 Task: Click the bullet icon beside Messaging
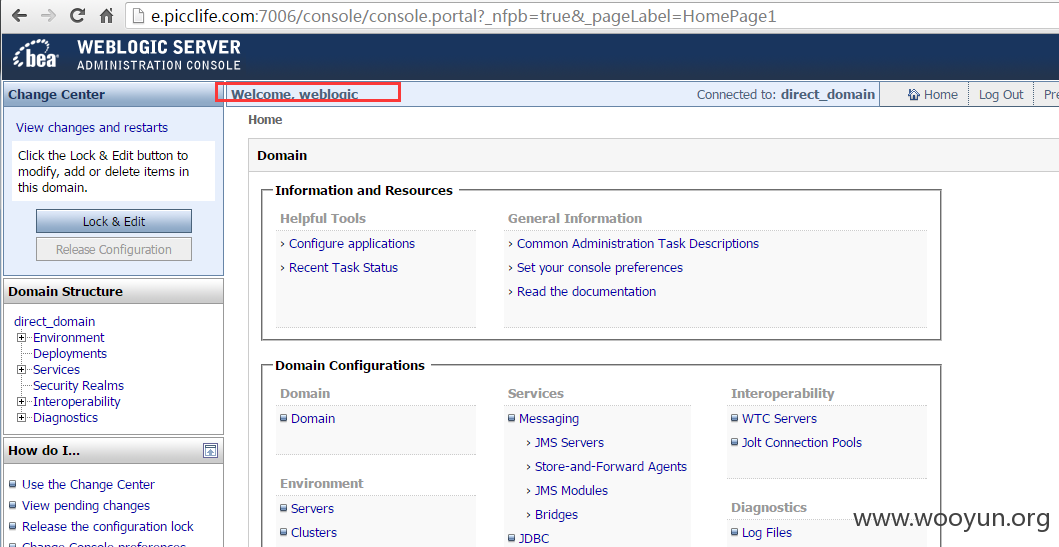click(512, 418)
